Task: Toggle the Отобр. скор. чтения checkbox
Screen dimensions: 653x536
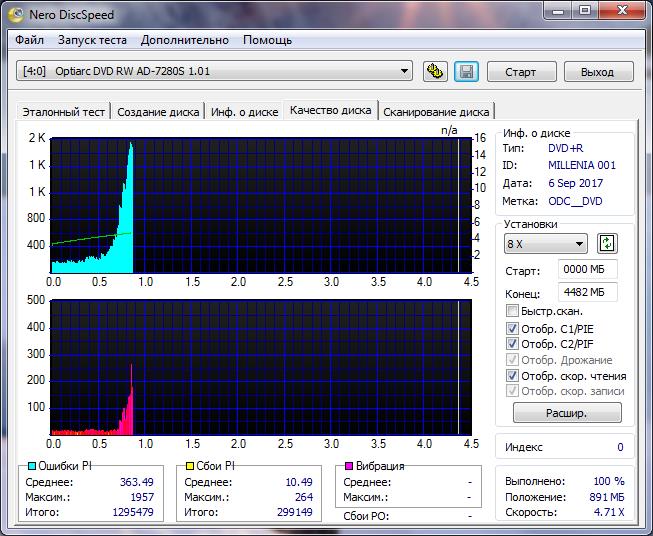Action: click(x=513, y=376)
